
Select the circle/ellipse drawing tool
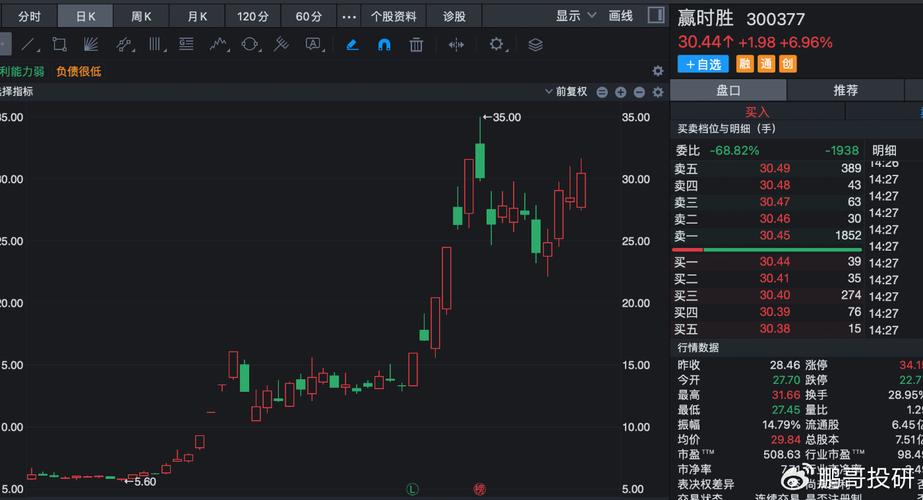tap(250, 45)
